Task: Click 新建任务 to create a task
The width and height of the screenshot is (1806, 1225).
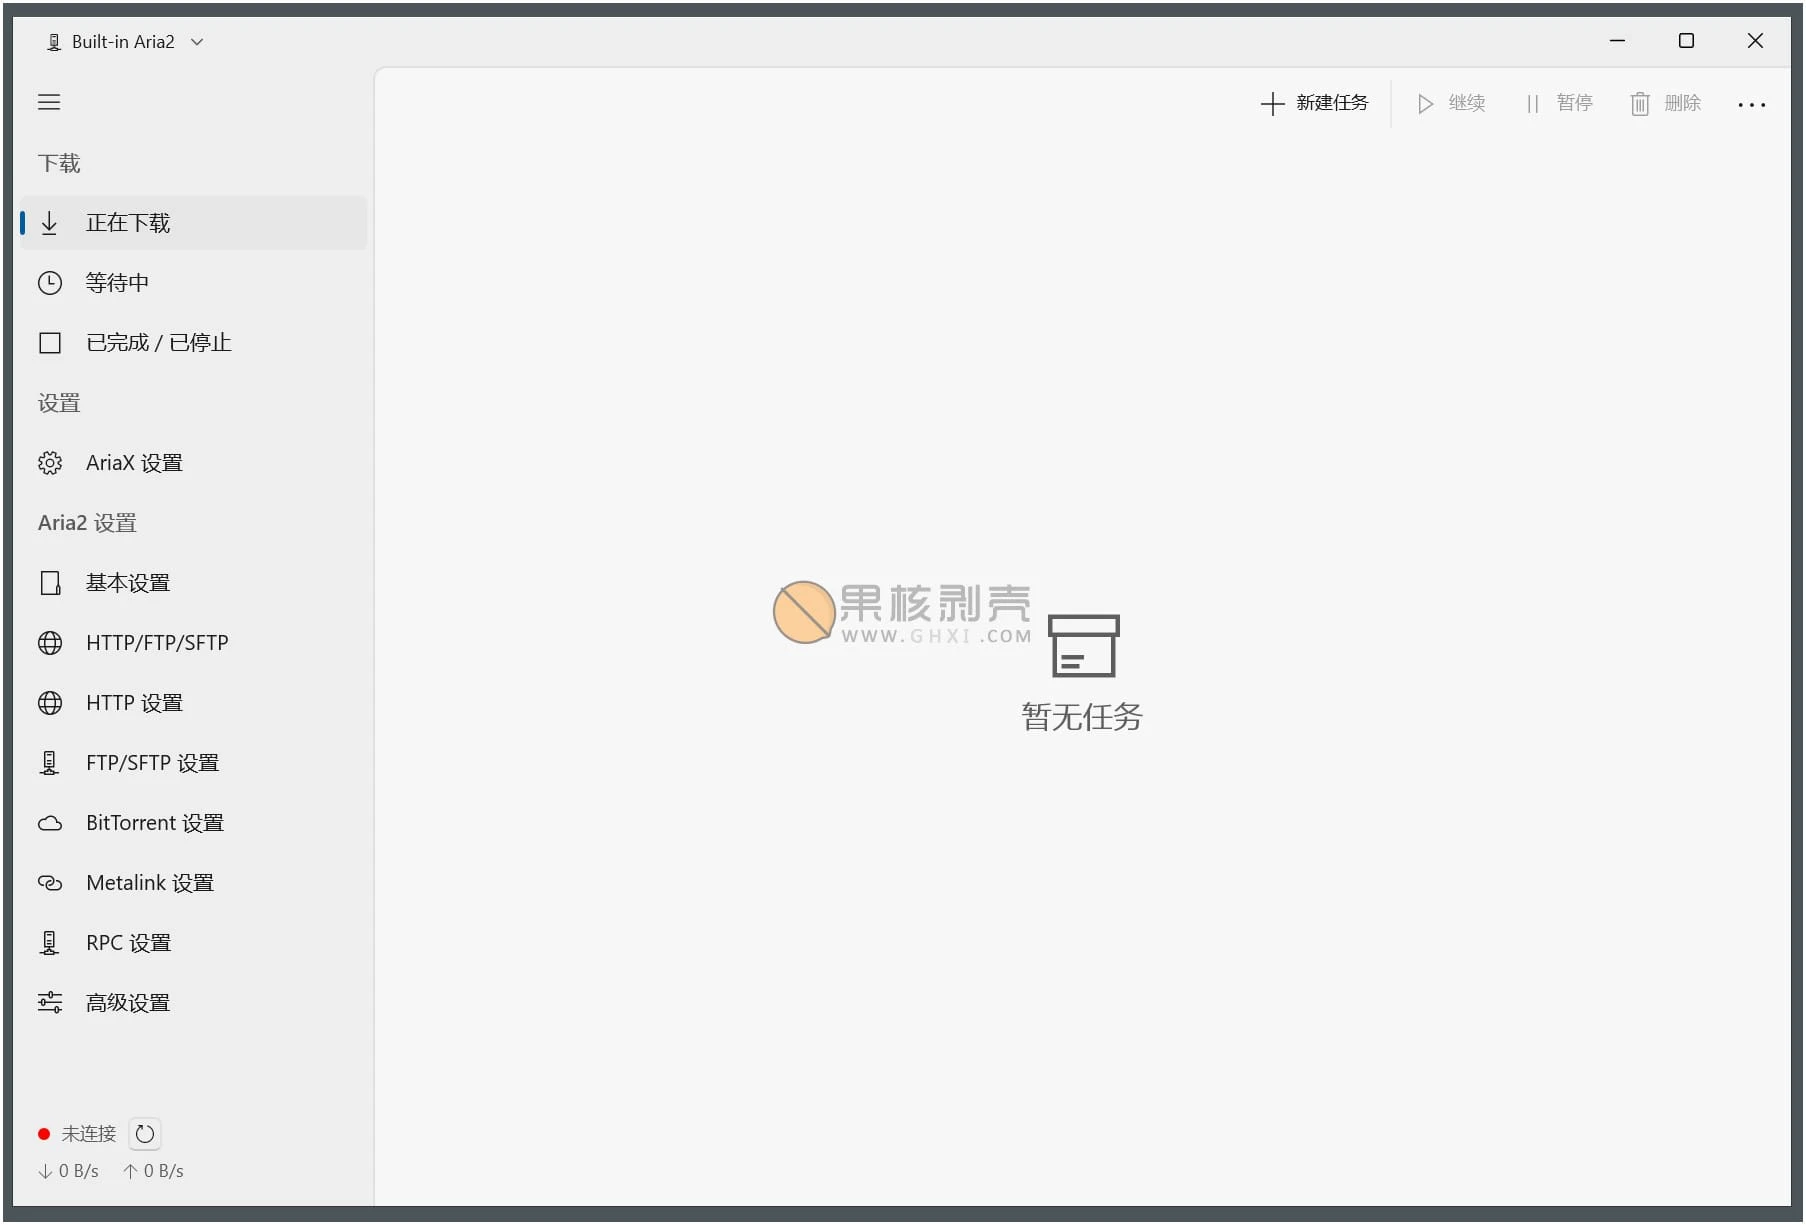Action: [x=1314, y=103]
